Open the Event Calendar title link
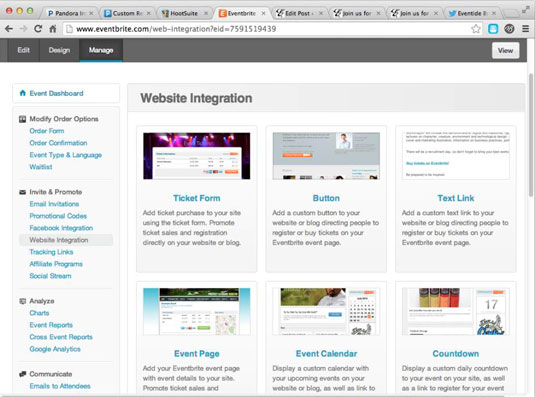This screenshot has width=535, height=397. tap(327, 354)
